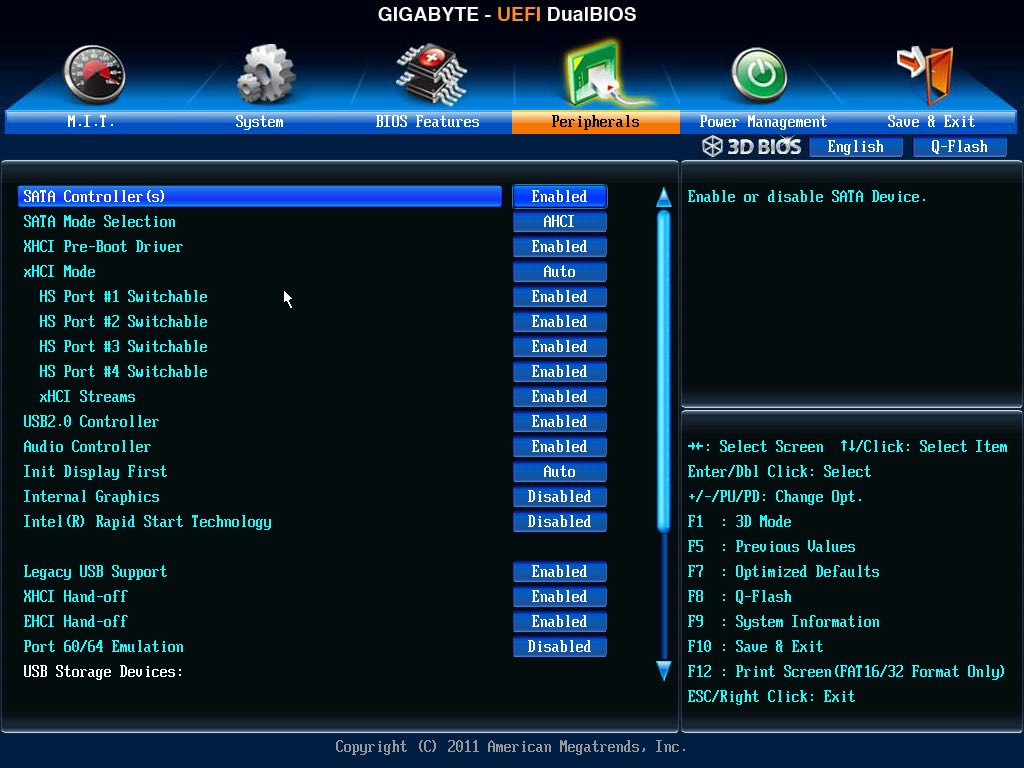Image resolution: width=1024 pixels, height=768 pixels.
Task: Select the HS Port #4 Switchable label
Action: click(x=123, y=372)
